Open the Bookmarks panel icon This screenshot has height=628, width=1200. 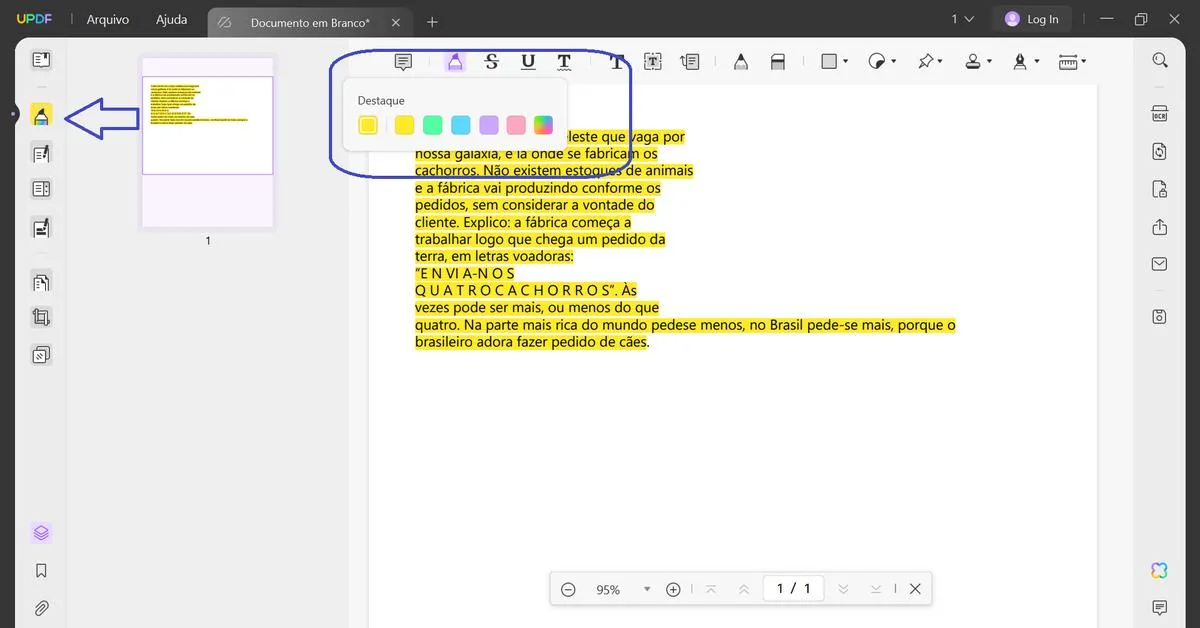coord(41,571)
